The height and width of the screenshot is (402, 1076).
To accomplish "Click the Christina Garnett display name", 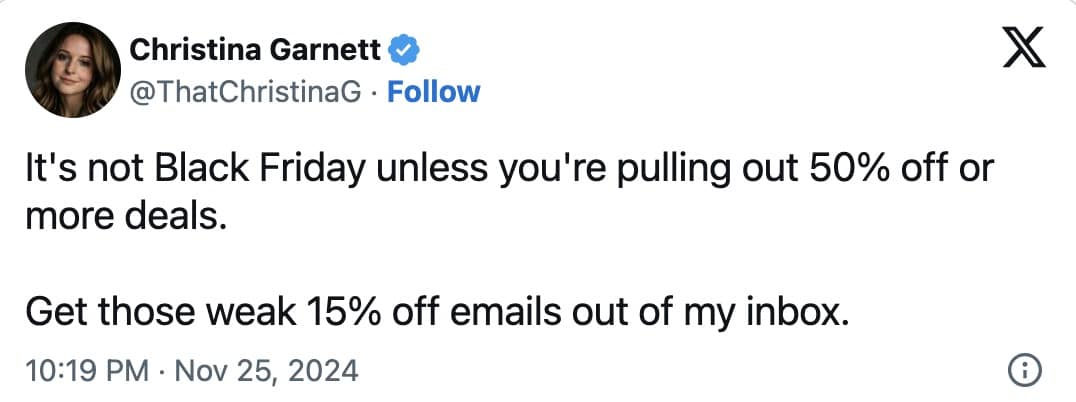I will (x=258, y=47).
